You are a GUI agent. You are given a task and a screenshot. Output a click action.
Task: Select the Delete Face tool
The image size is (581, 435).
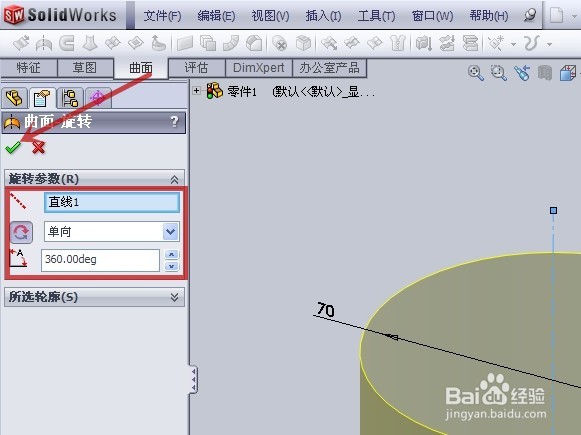pos(280,43)
